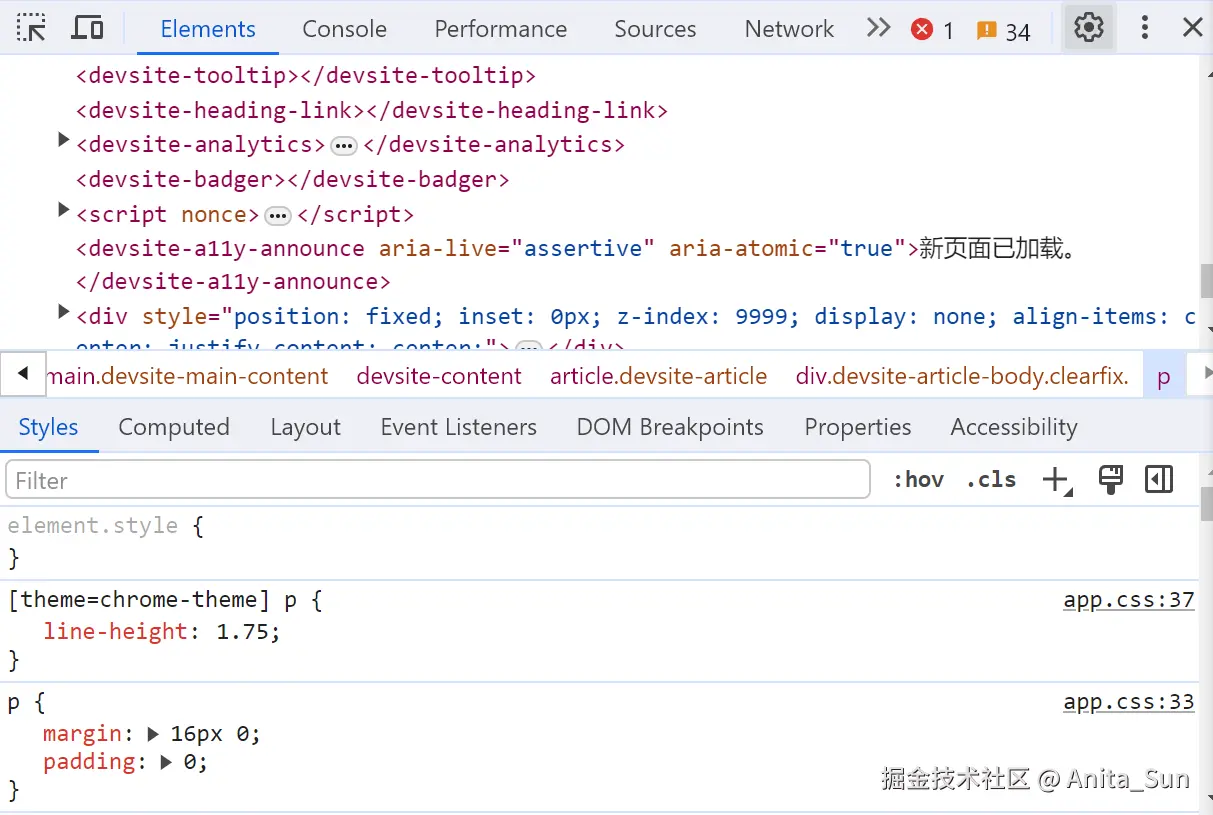
Task: Expand the devsite-analytics element node
Action: [64, 141]
